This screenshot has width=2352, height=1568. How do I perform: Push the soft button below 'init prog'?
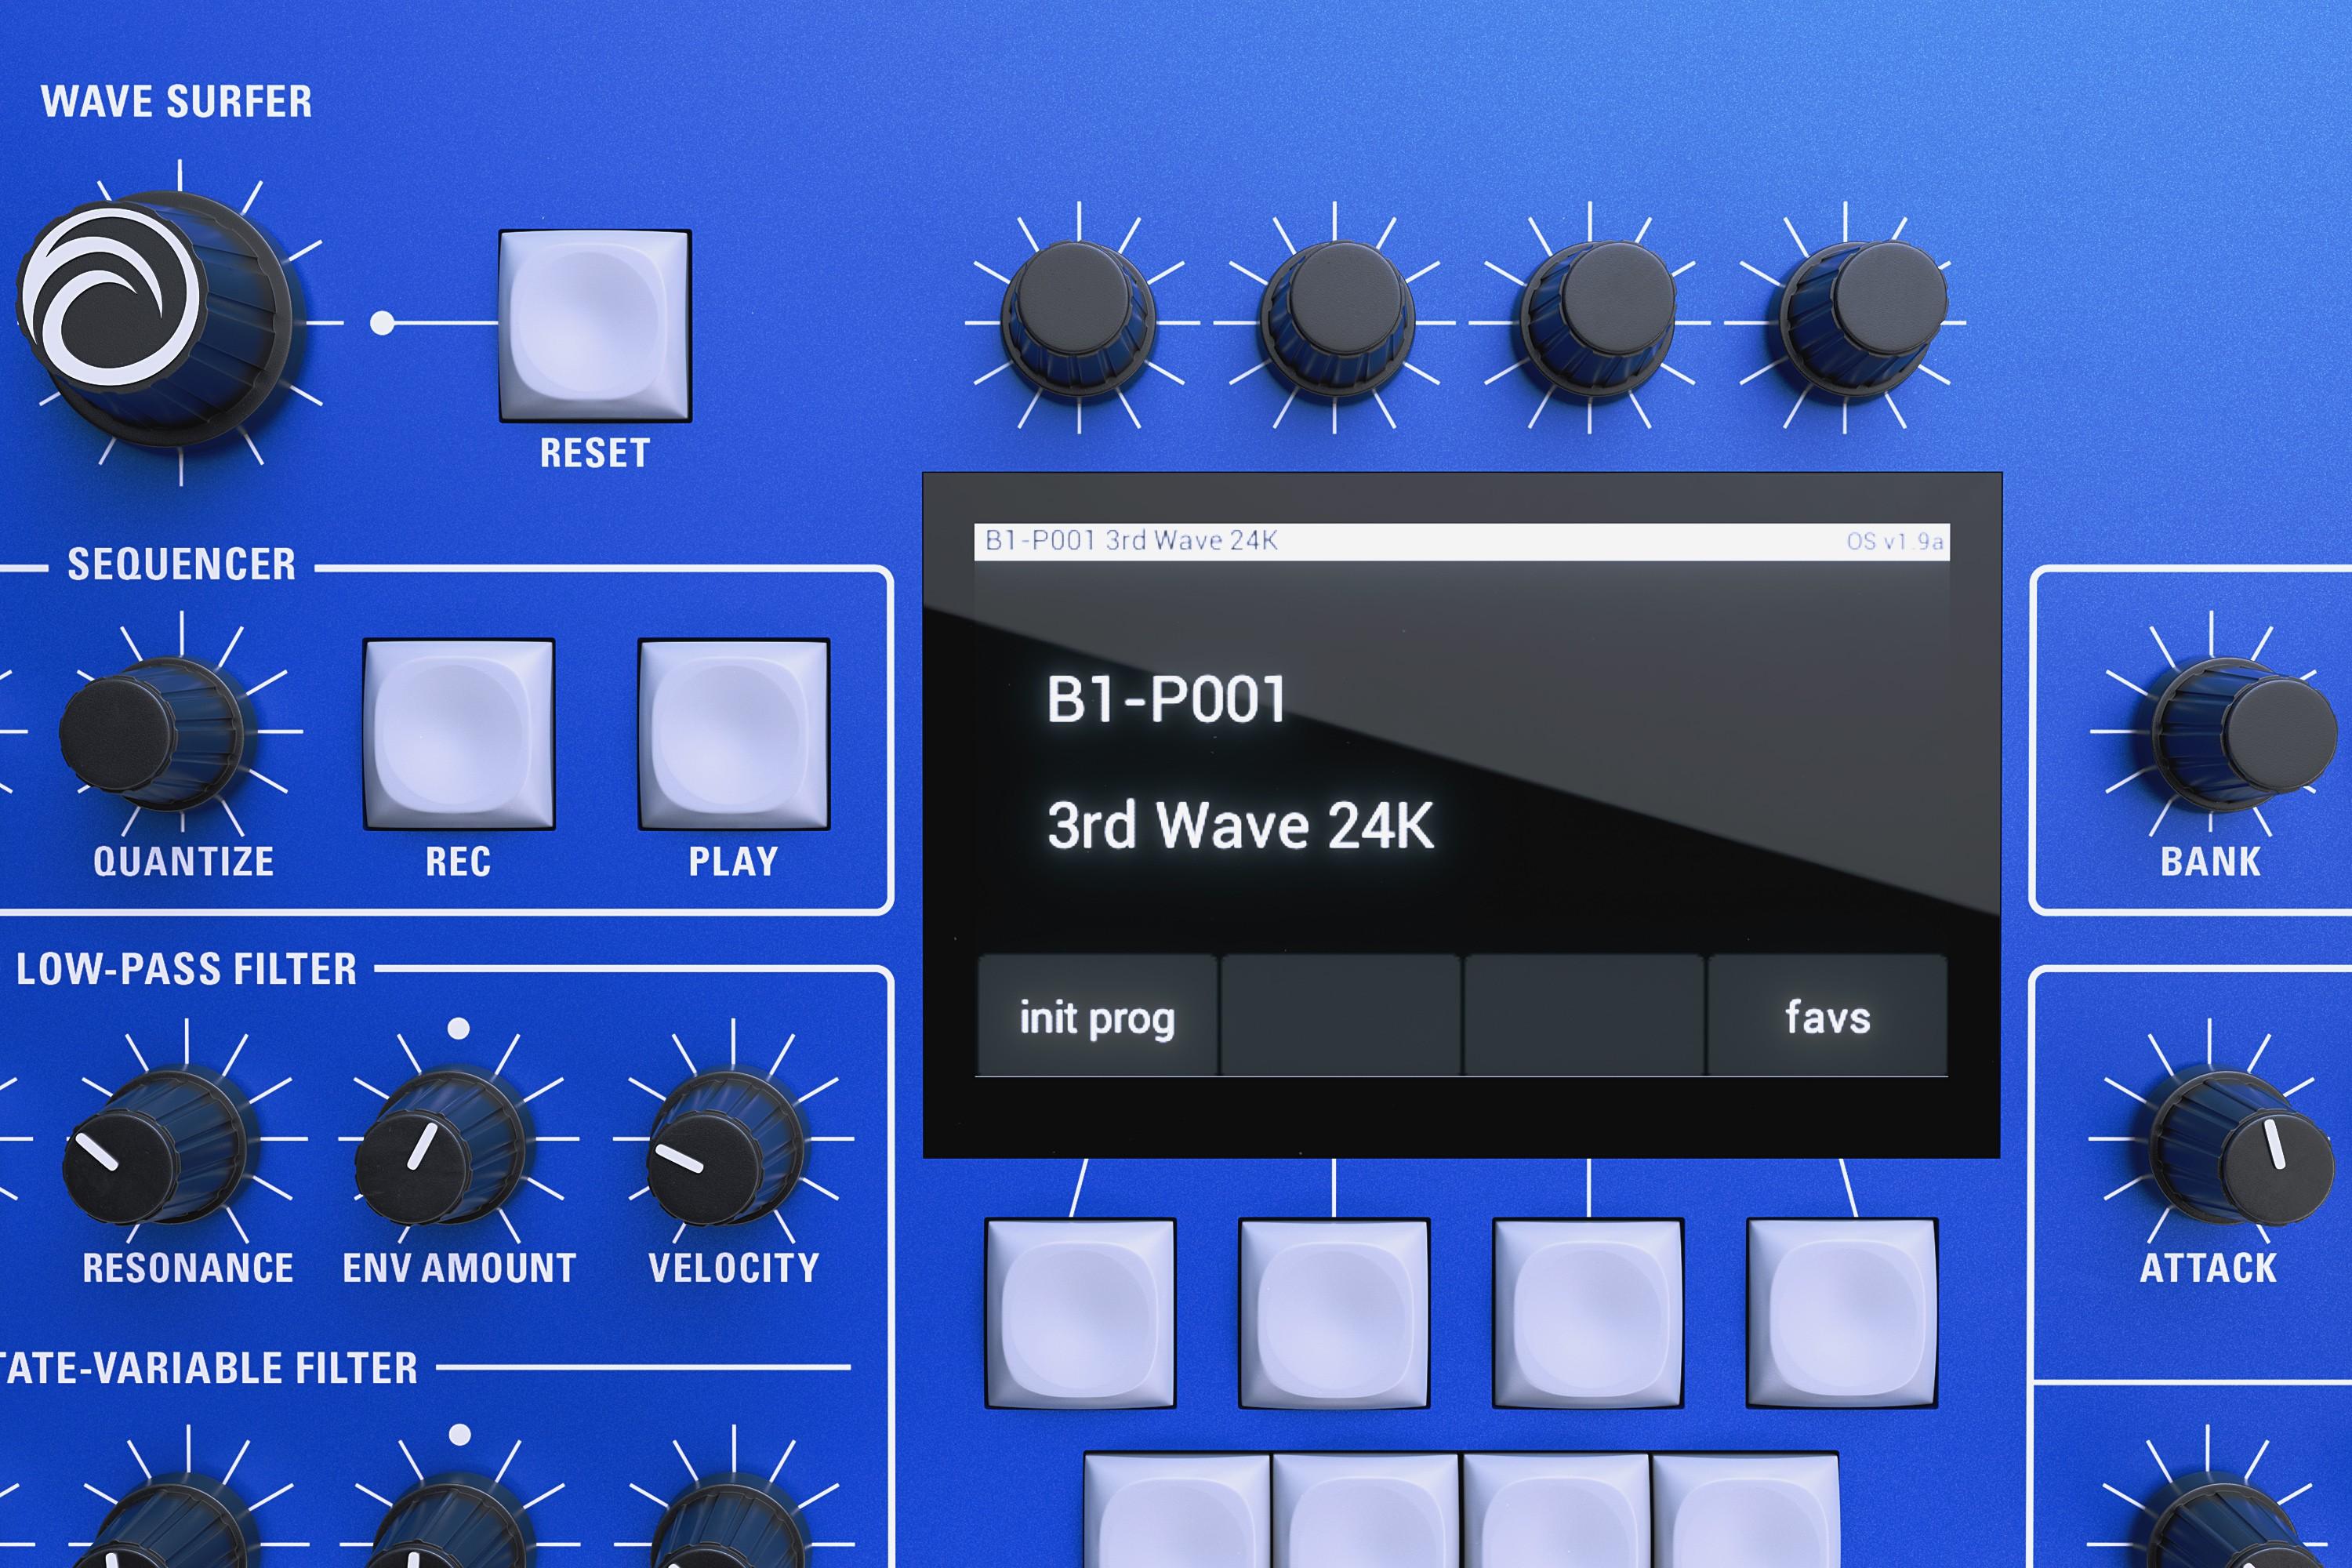(x=1080, y=1313)
